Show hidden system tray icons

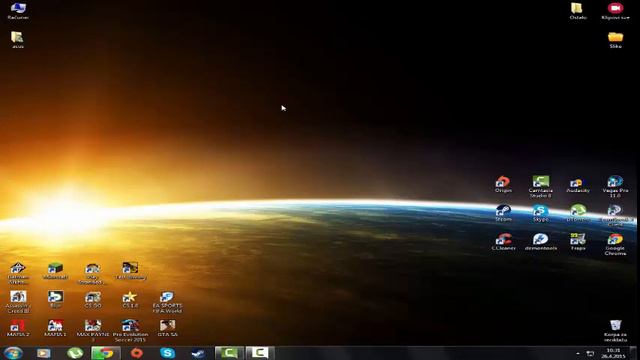pyautogui.click(x=578, y=353)
